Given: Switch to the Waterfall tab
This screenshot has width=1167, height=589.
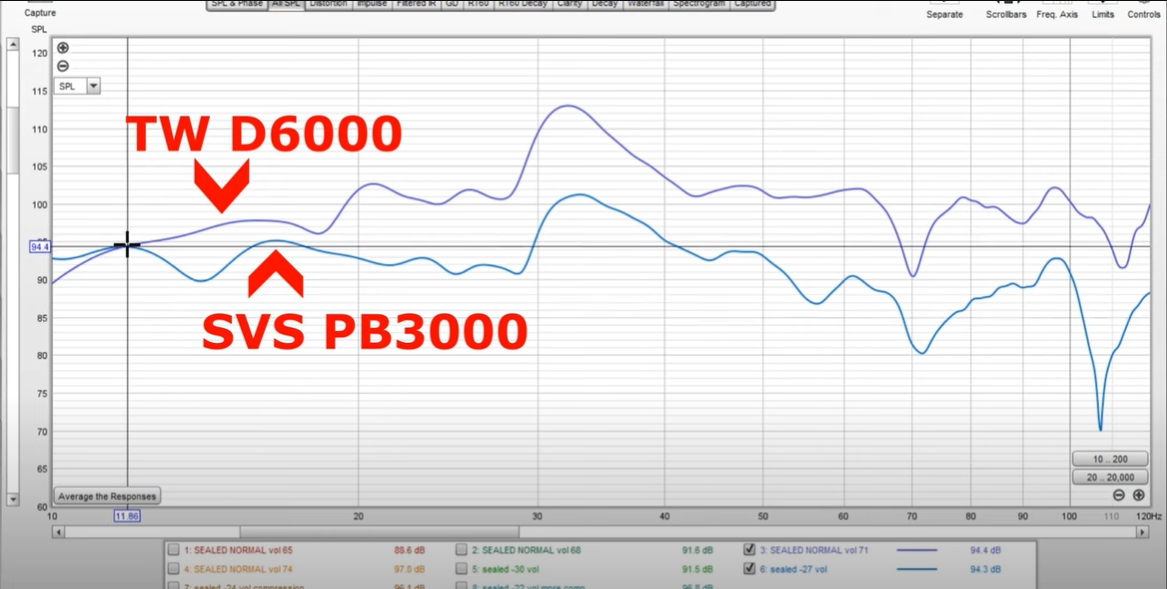Looking at the screenshot, I should (x=644, y=4).
